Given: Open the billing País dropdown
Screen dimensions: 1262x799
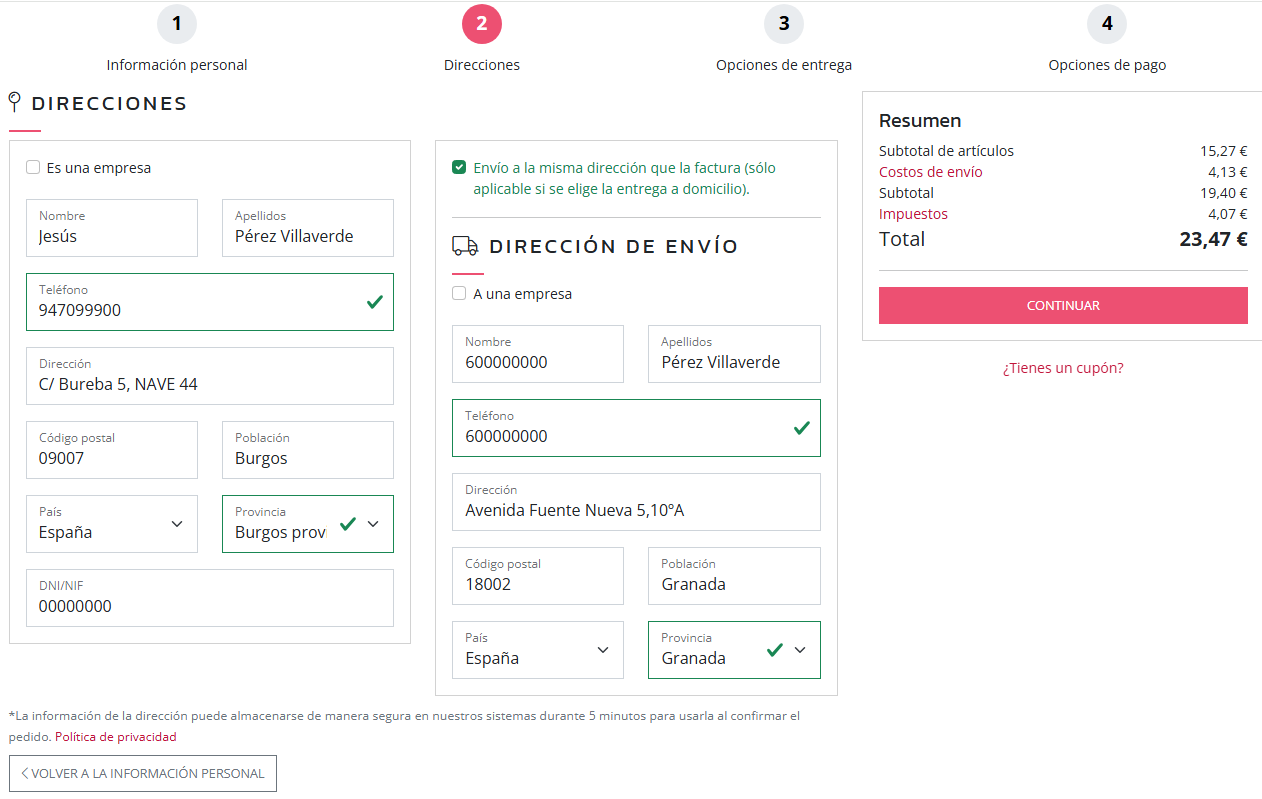Looking at the screenshot, I should click(111, 524).
